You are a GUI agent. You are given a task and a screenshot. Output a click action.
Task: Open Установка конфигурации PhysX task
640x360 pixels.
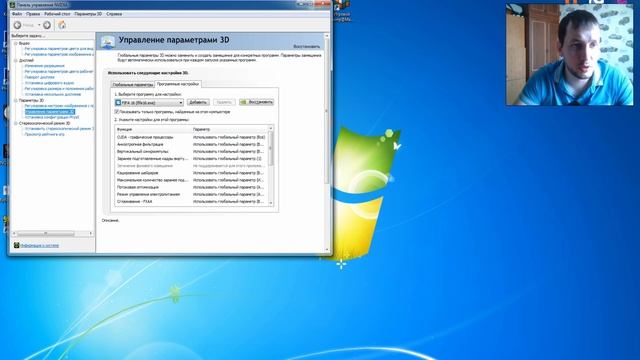click(x=51, y=117)
